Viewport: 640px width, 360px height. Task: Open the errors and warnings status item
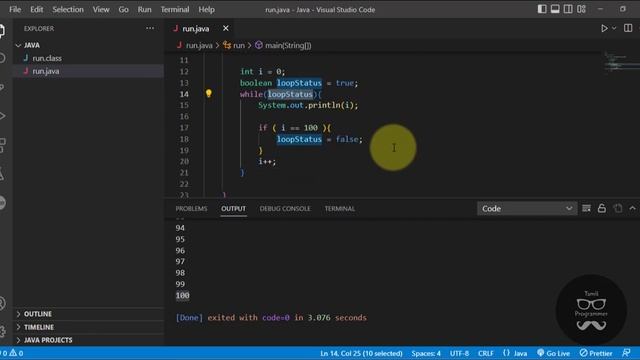pyautogui.click(x=12, y=353)
